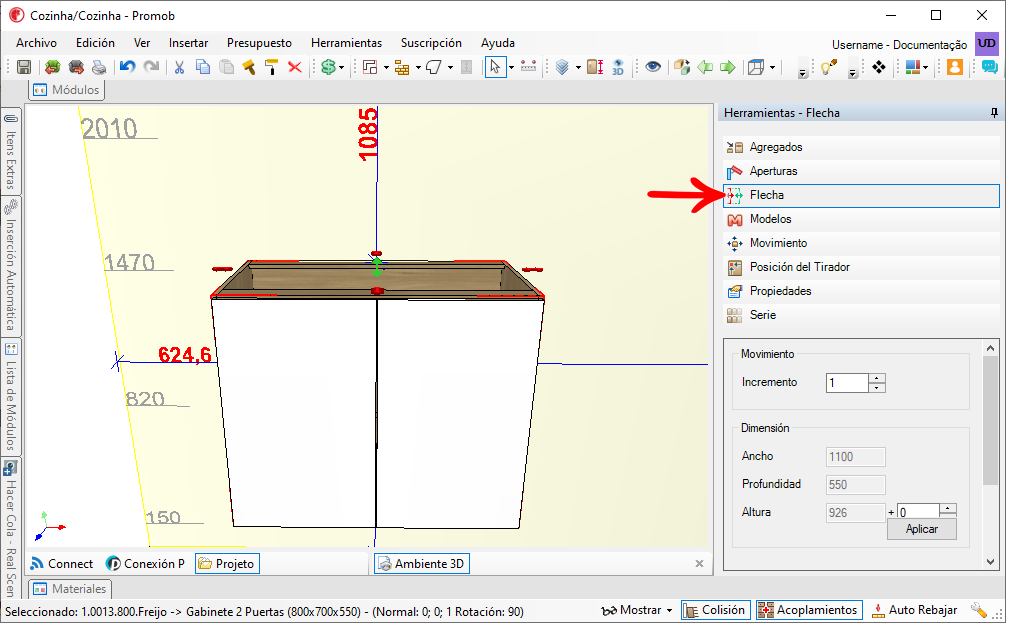The width and height of the screenshot is (1012, 636).
Task: Click the Aplicar button
Action: point(922,529)
